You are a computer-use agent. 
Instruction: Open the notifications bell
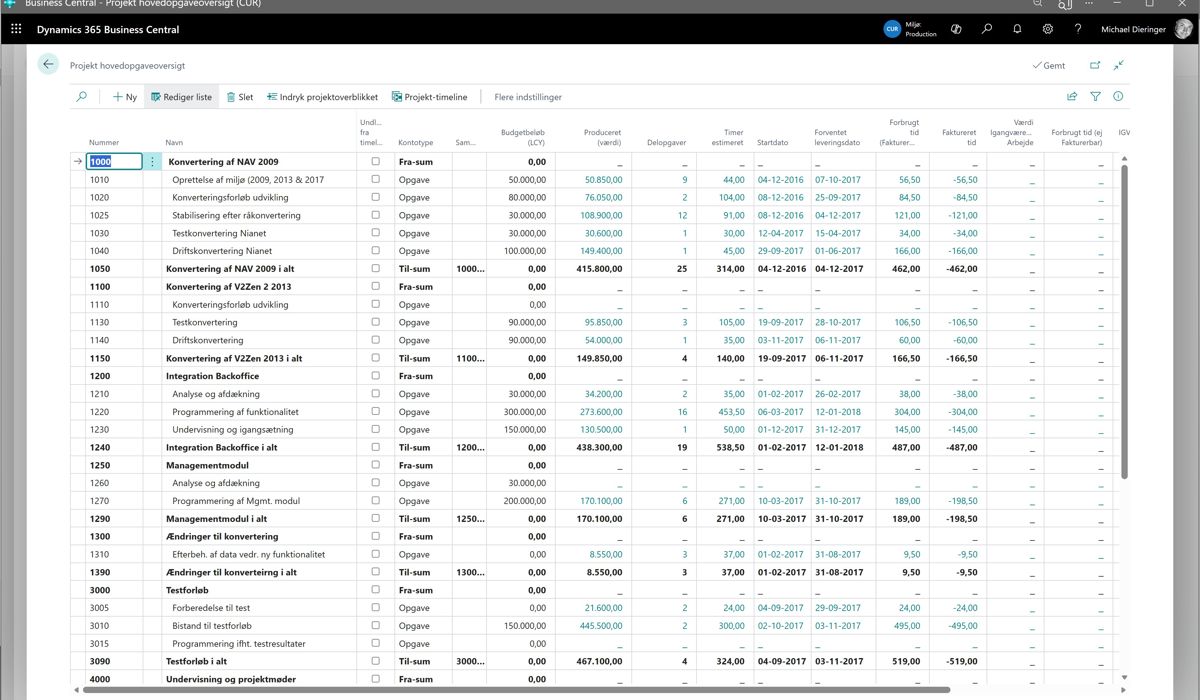coord(1017,29)
